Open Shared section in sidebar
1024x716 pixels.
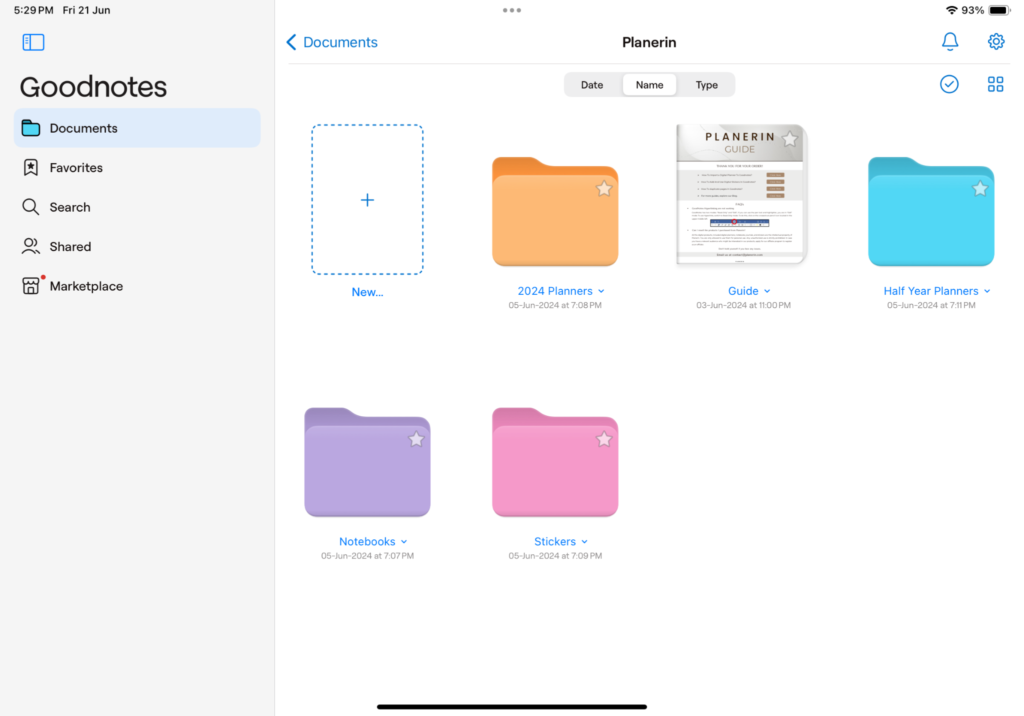(x=137, y=246)
